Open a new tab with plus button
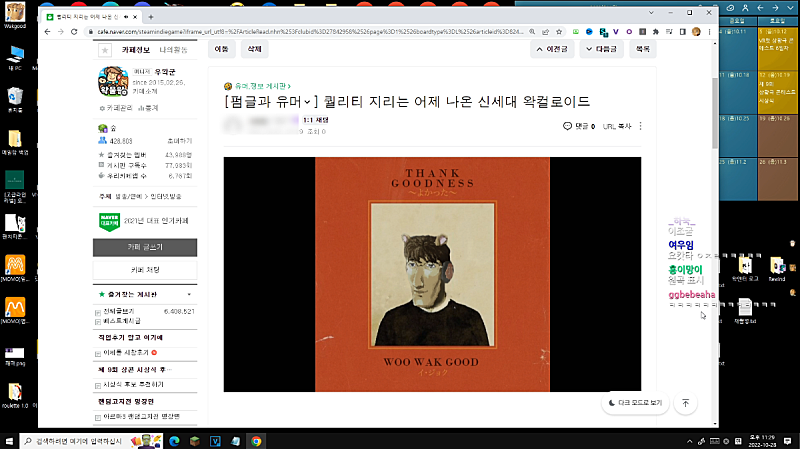 pos(151,17)
